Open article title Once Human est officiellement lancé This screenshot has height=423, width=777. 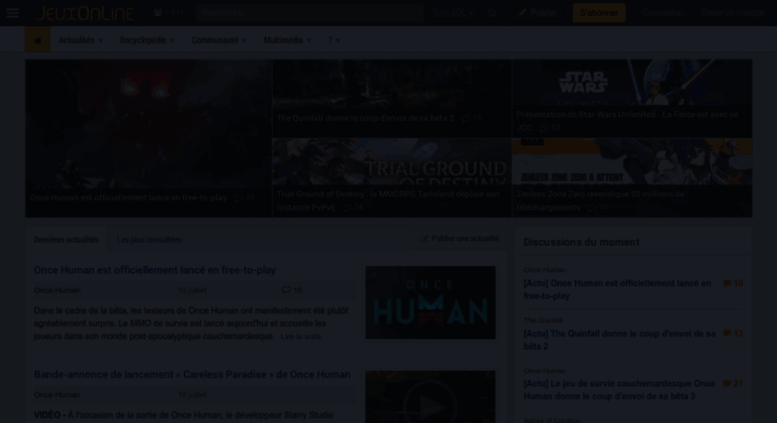155,270
